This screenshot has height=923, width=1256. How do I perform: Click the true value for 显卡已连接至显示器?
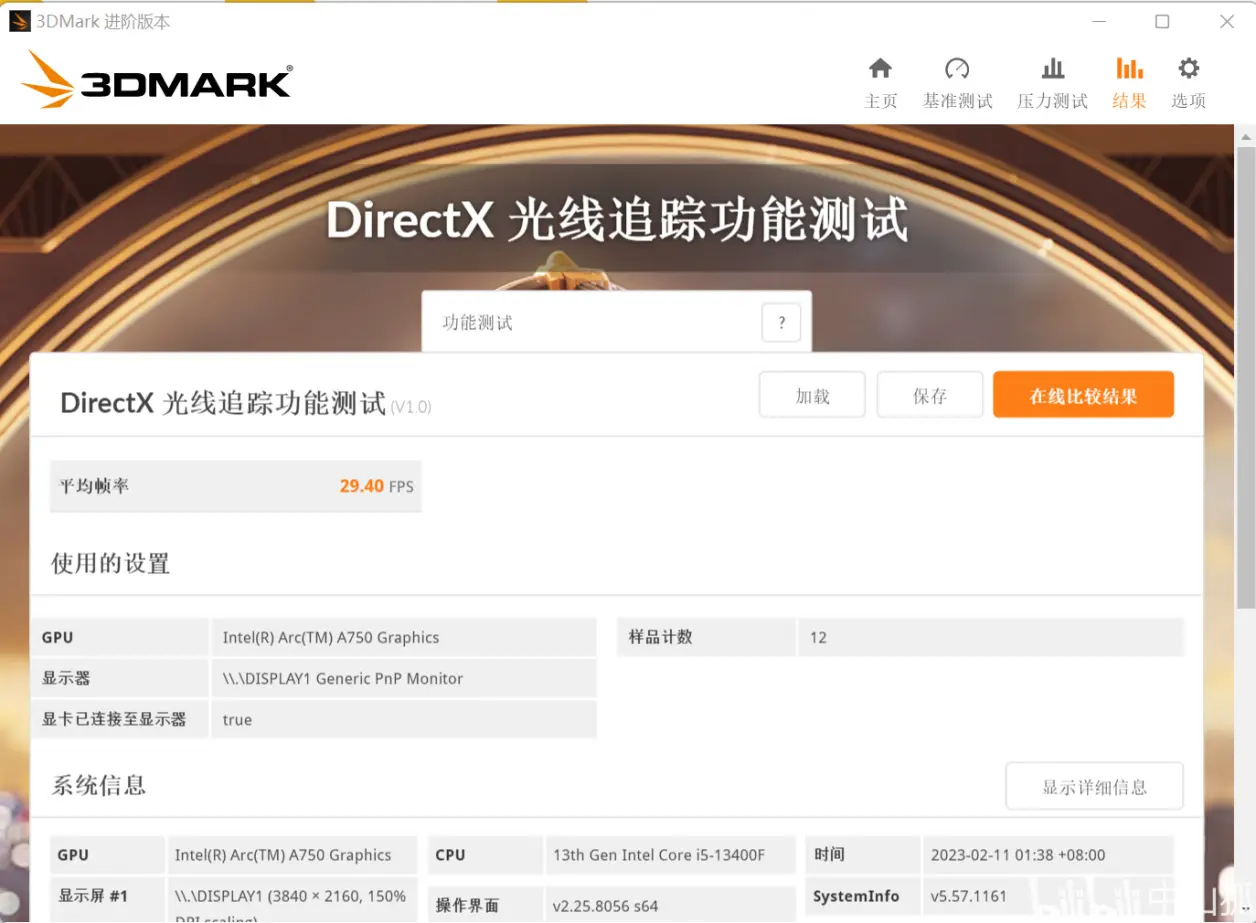[237, 720]
